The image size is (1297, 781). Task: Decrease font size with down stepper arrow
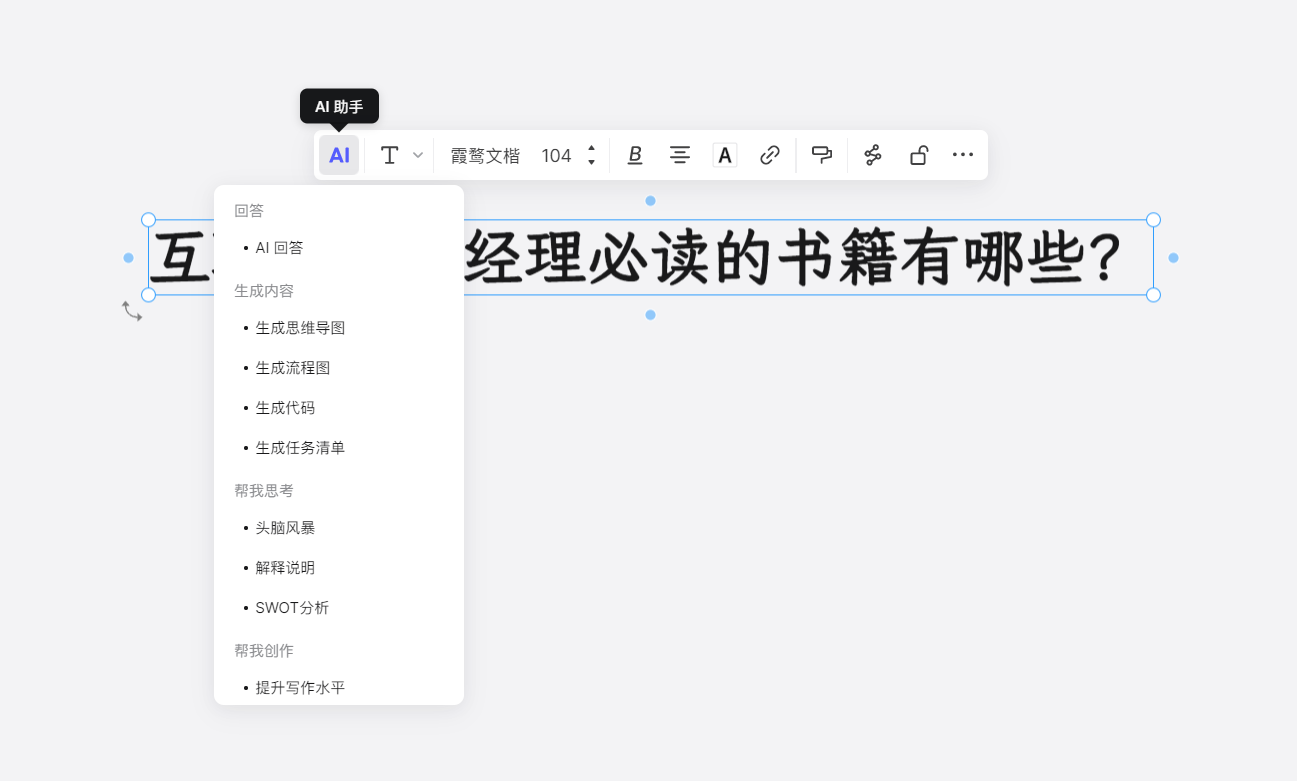click(591, 162)
